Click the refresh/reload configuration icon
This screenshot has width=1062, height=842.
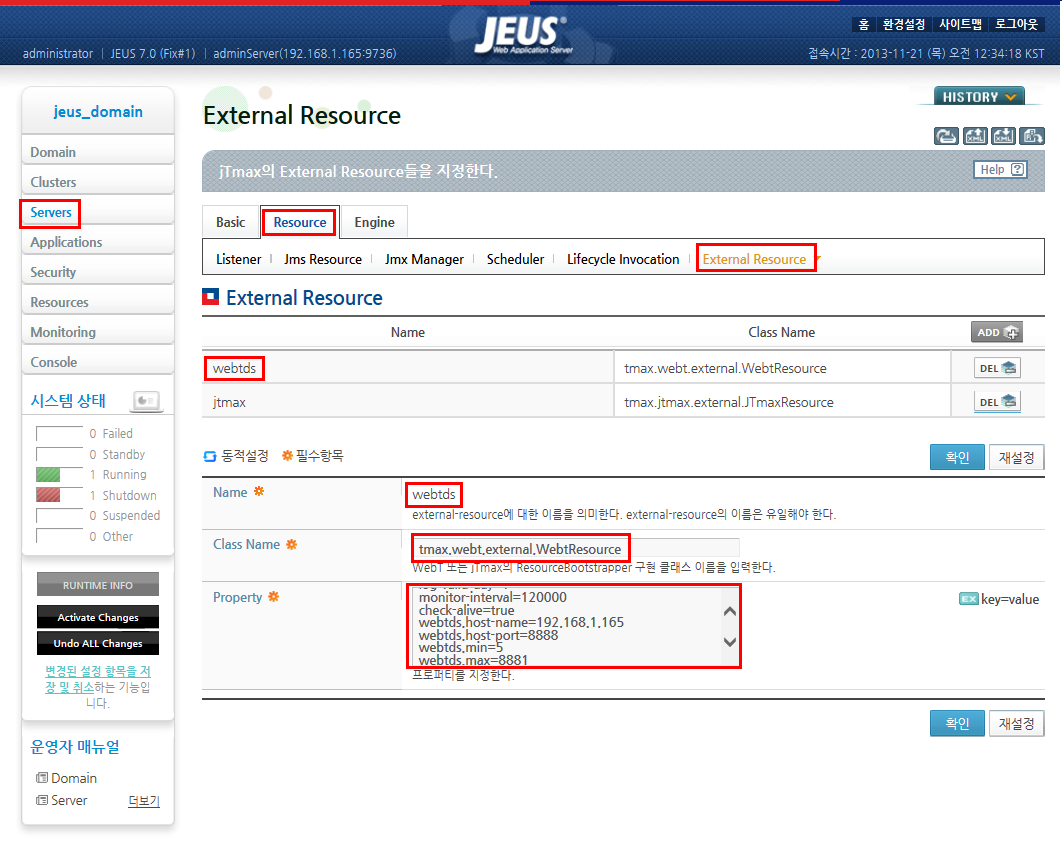click(946, 136)
